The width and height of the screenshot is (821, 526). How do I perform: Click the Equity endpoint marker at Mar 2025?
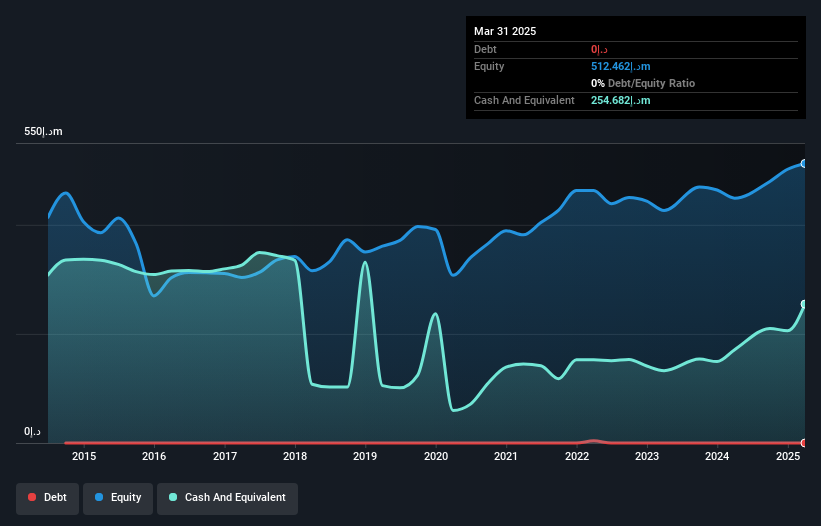[804, 164]
